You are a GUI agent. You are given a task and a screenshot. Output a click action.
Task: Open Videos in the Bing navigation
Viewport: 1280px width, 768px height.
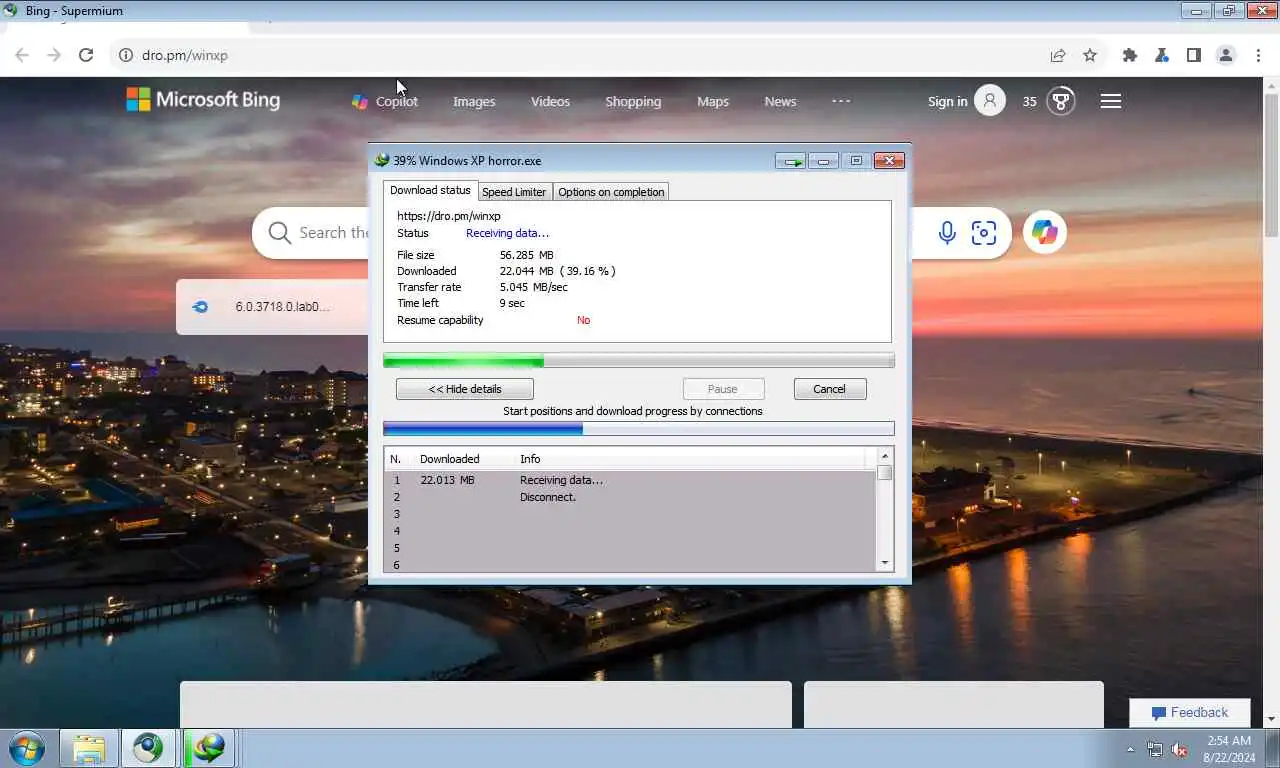[550, 101]
